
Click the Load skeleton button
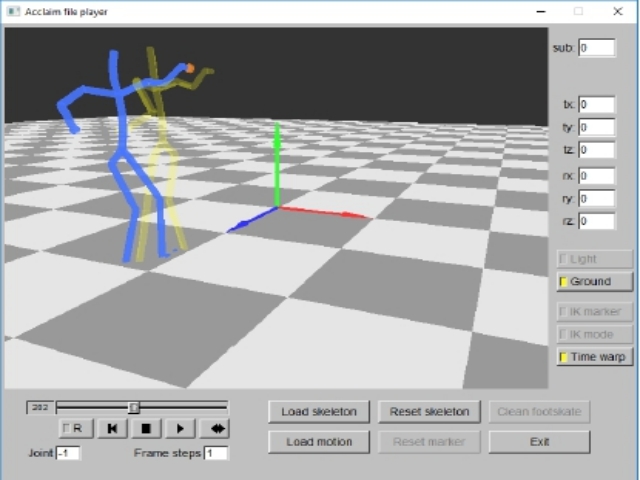pyautogui.click(x=319, y=412)
